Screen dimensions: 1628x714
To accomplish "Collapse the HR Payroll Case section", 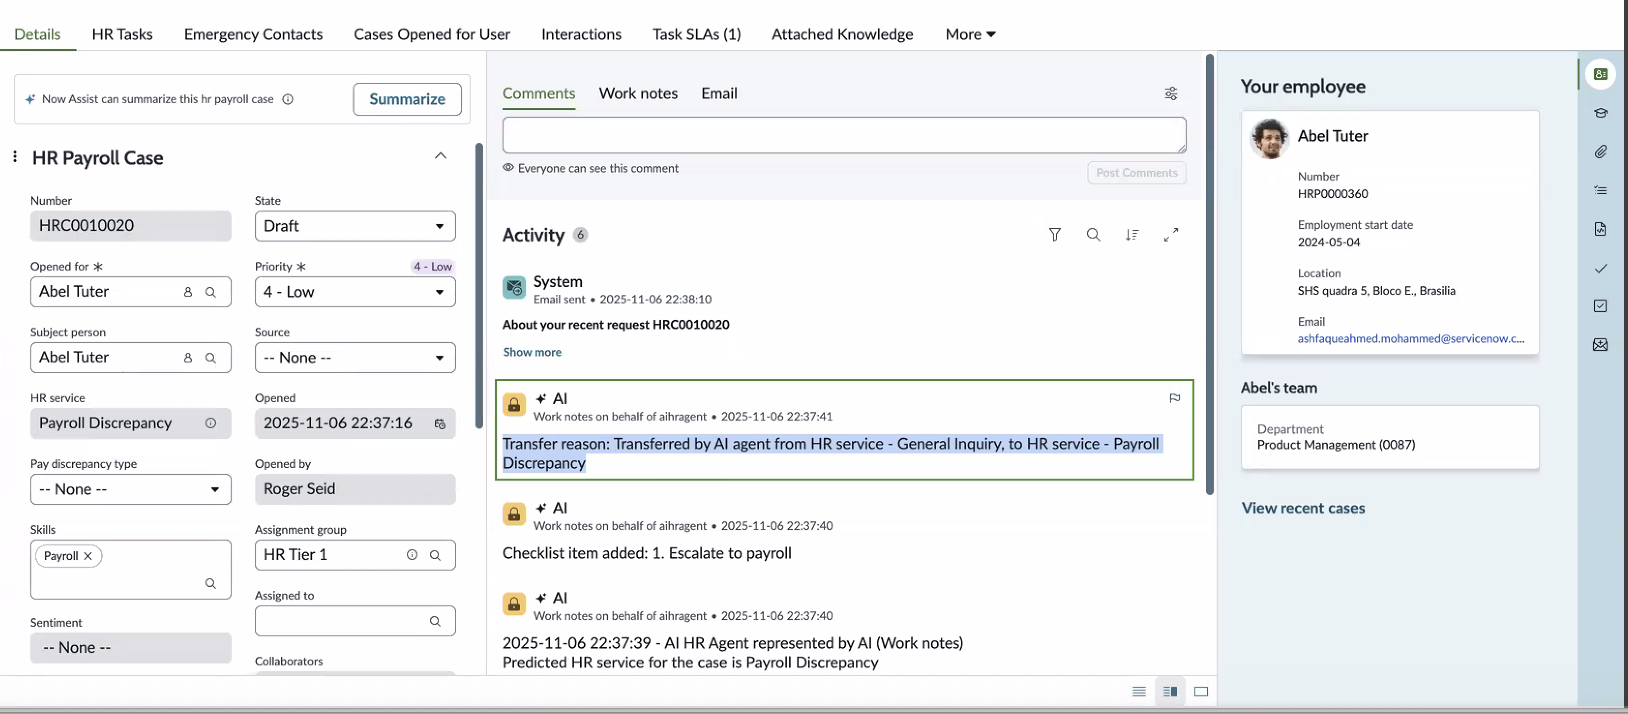I will tap(441, 155).
